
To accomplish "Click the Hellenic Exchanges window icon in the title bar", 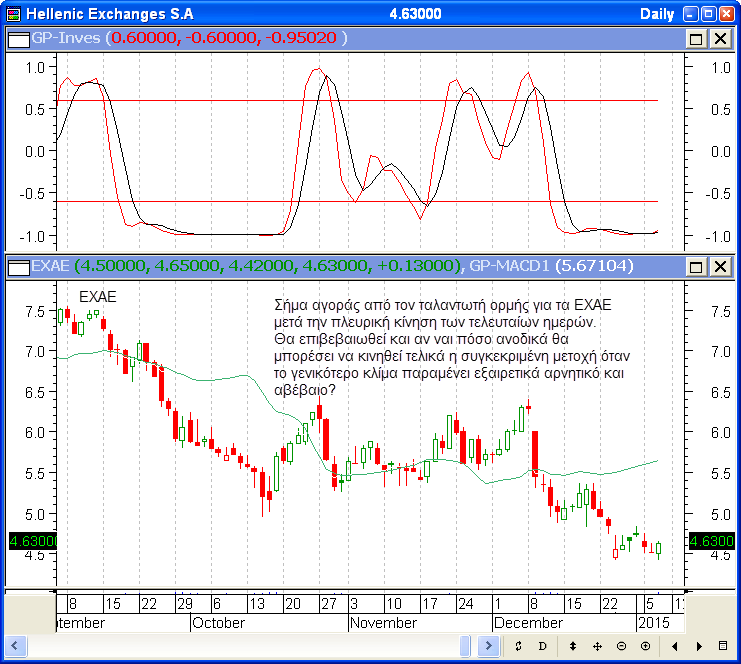I will 14,14.
